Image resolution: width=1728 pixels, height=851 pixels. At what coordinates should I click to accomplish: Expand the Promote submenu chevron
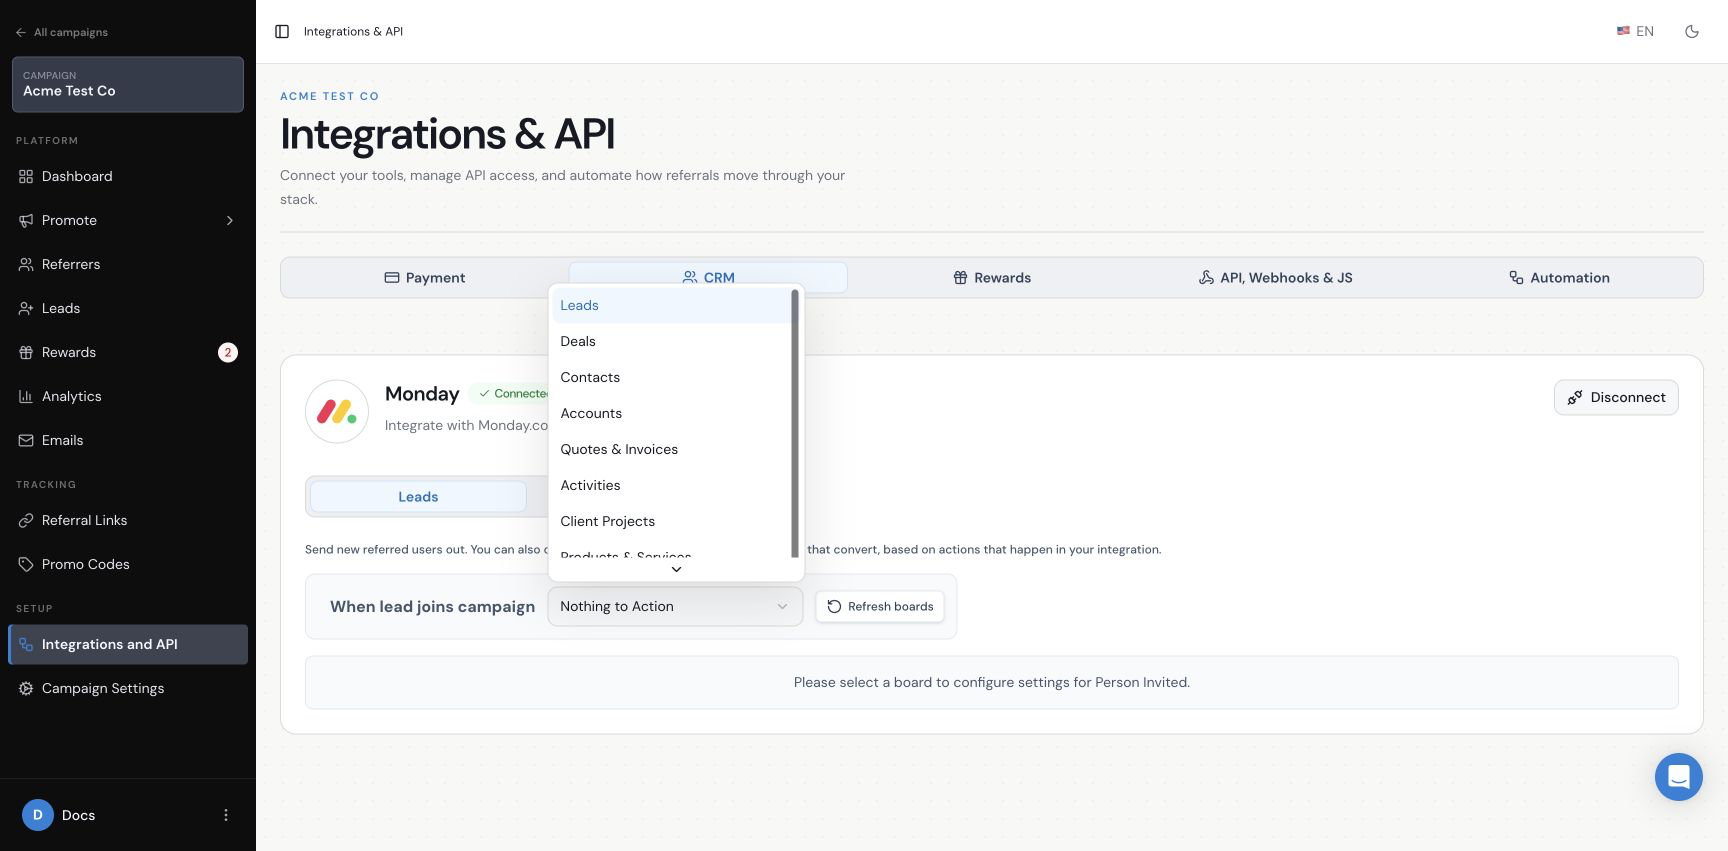[230, 220]
